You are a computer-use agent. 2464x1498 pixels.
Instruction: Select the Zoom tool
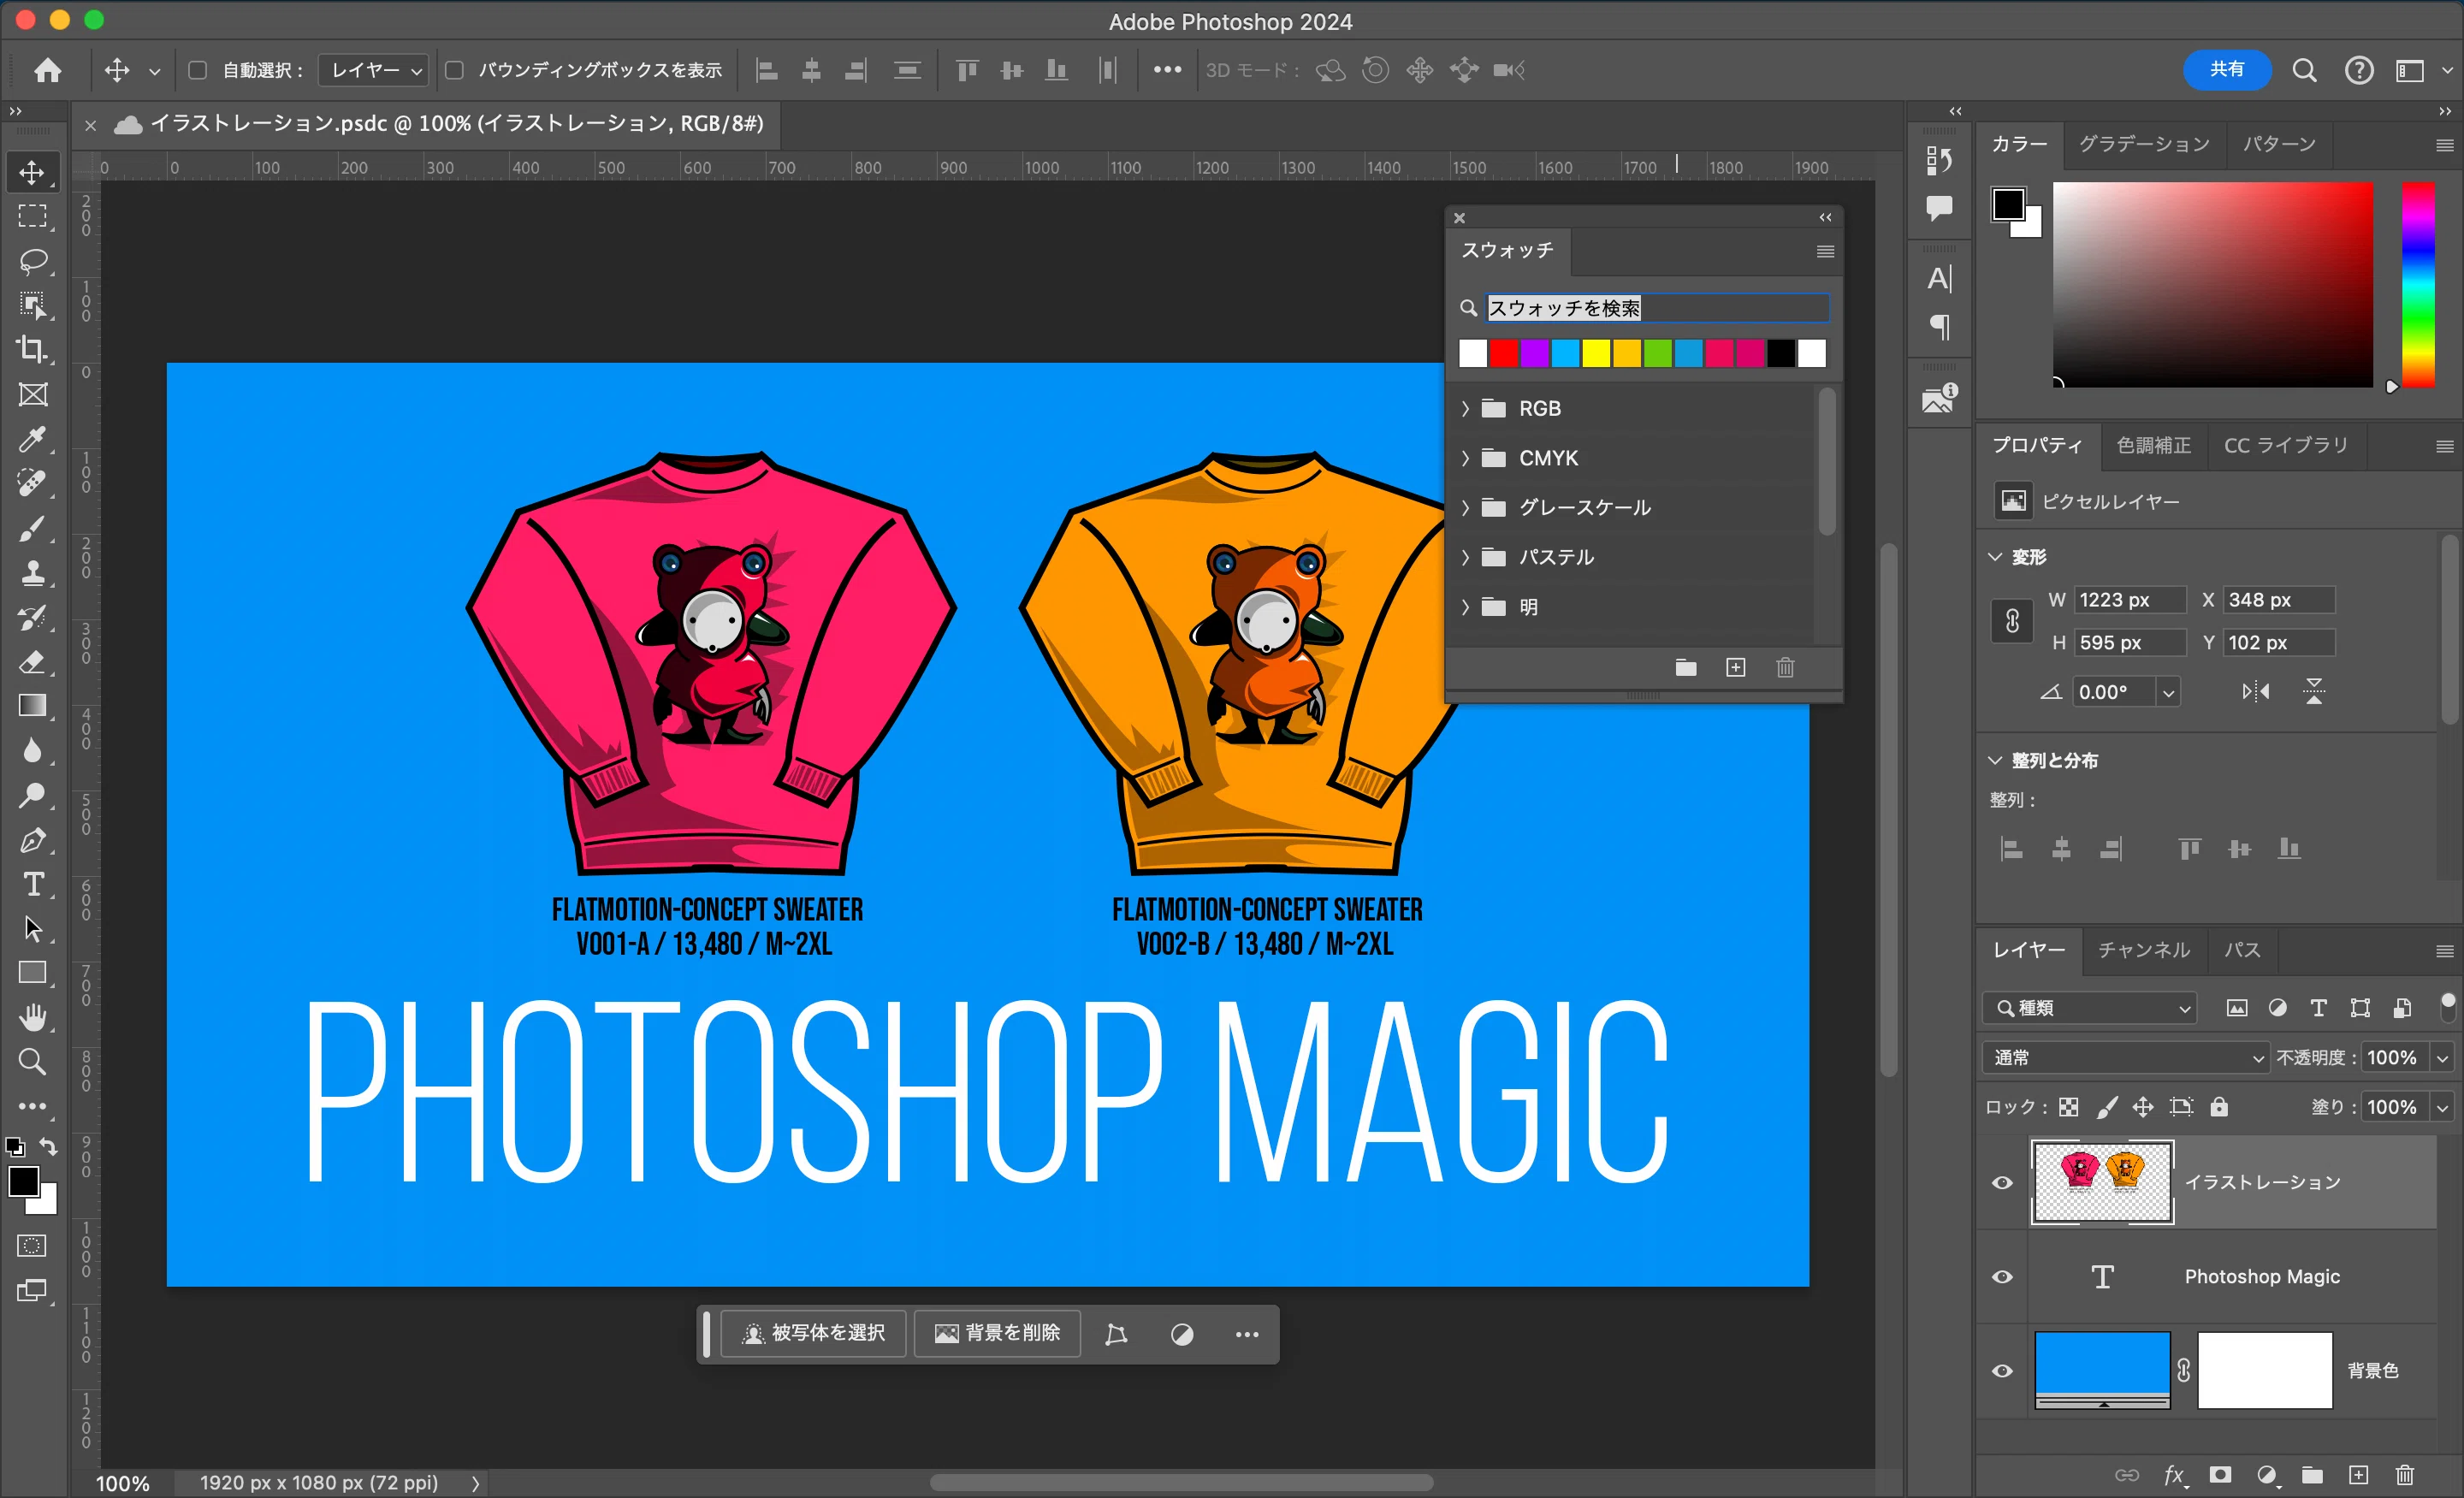tap(33, 1061)
